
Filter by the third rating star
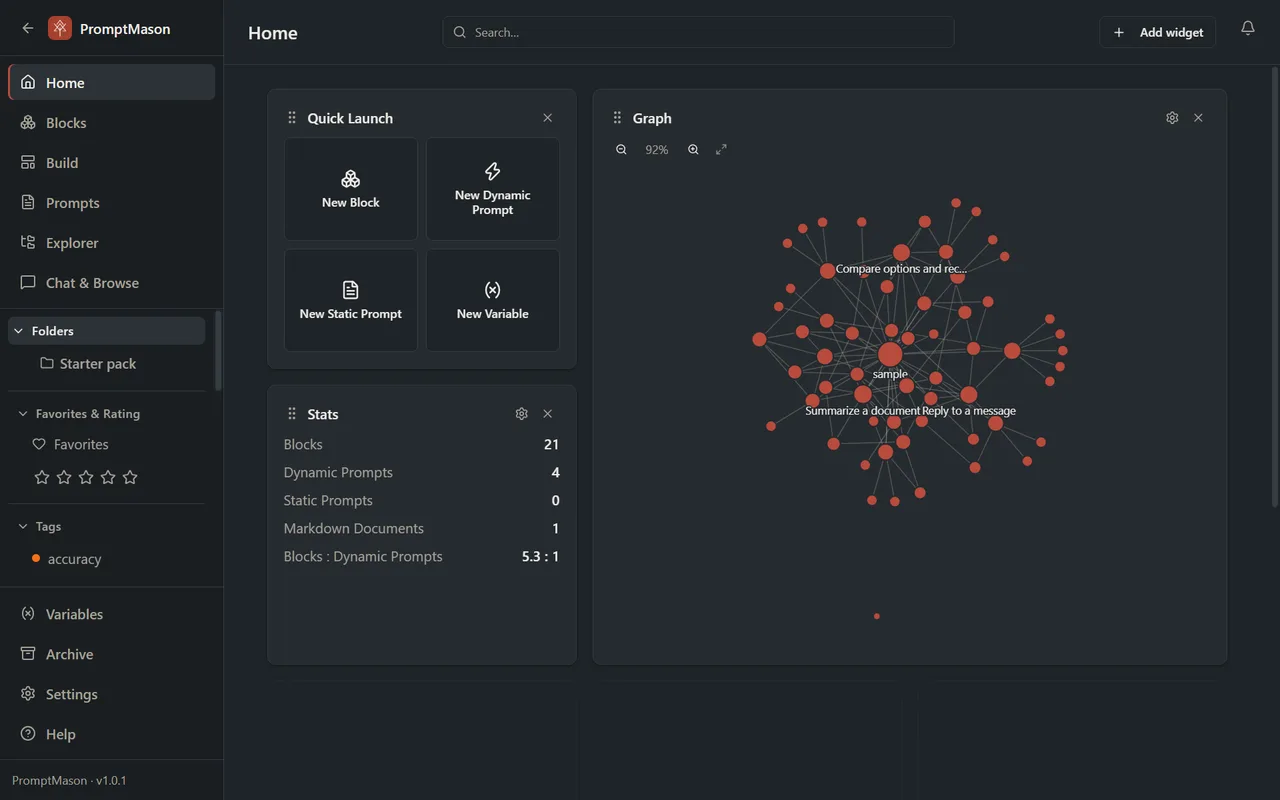pyautogui.click(x=86, y=477)
